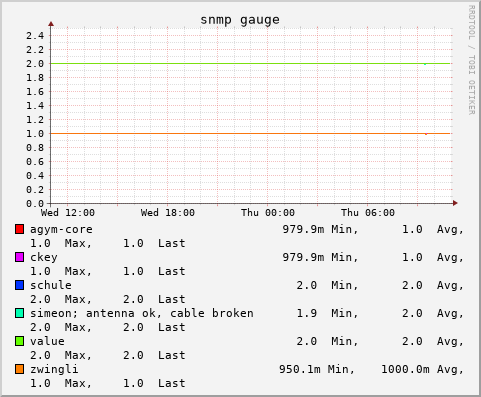Screen dimensions: 481x397
Task: Click the blue schule legend swatch
Action: [x=19, y=285]
